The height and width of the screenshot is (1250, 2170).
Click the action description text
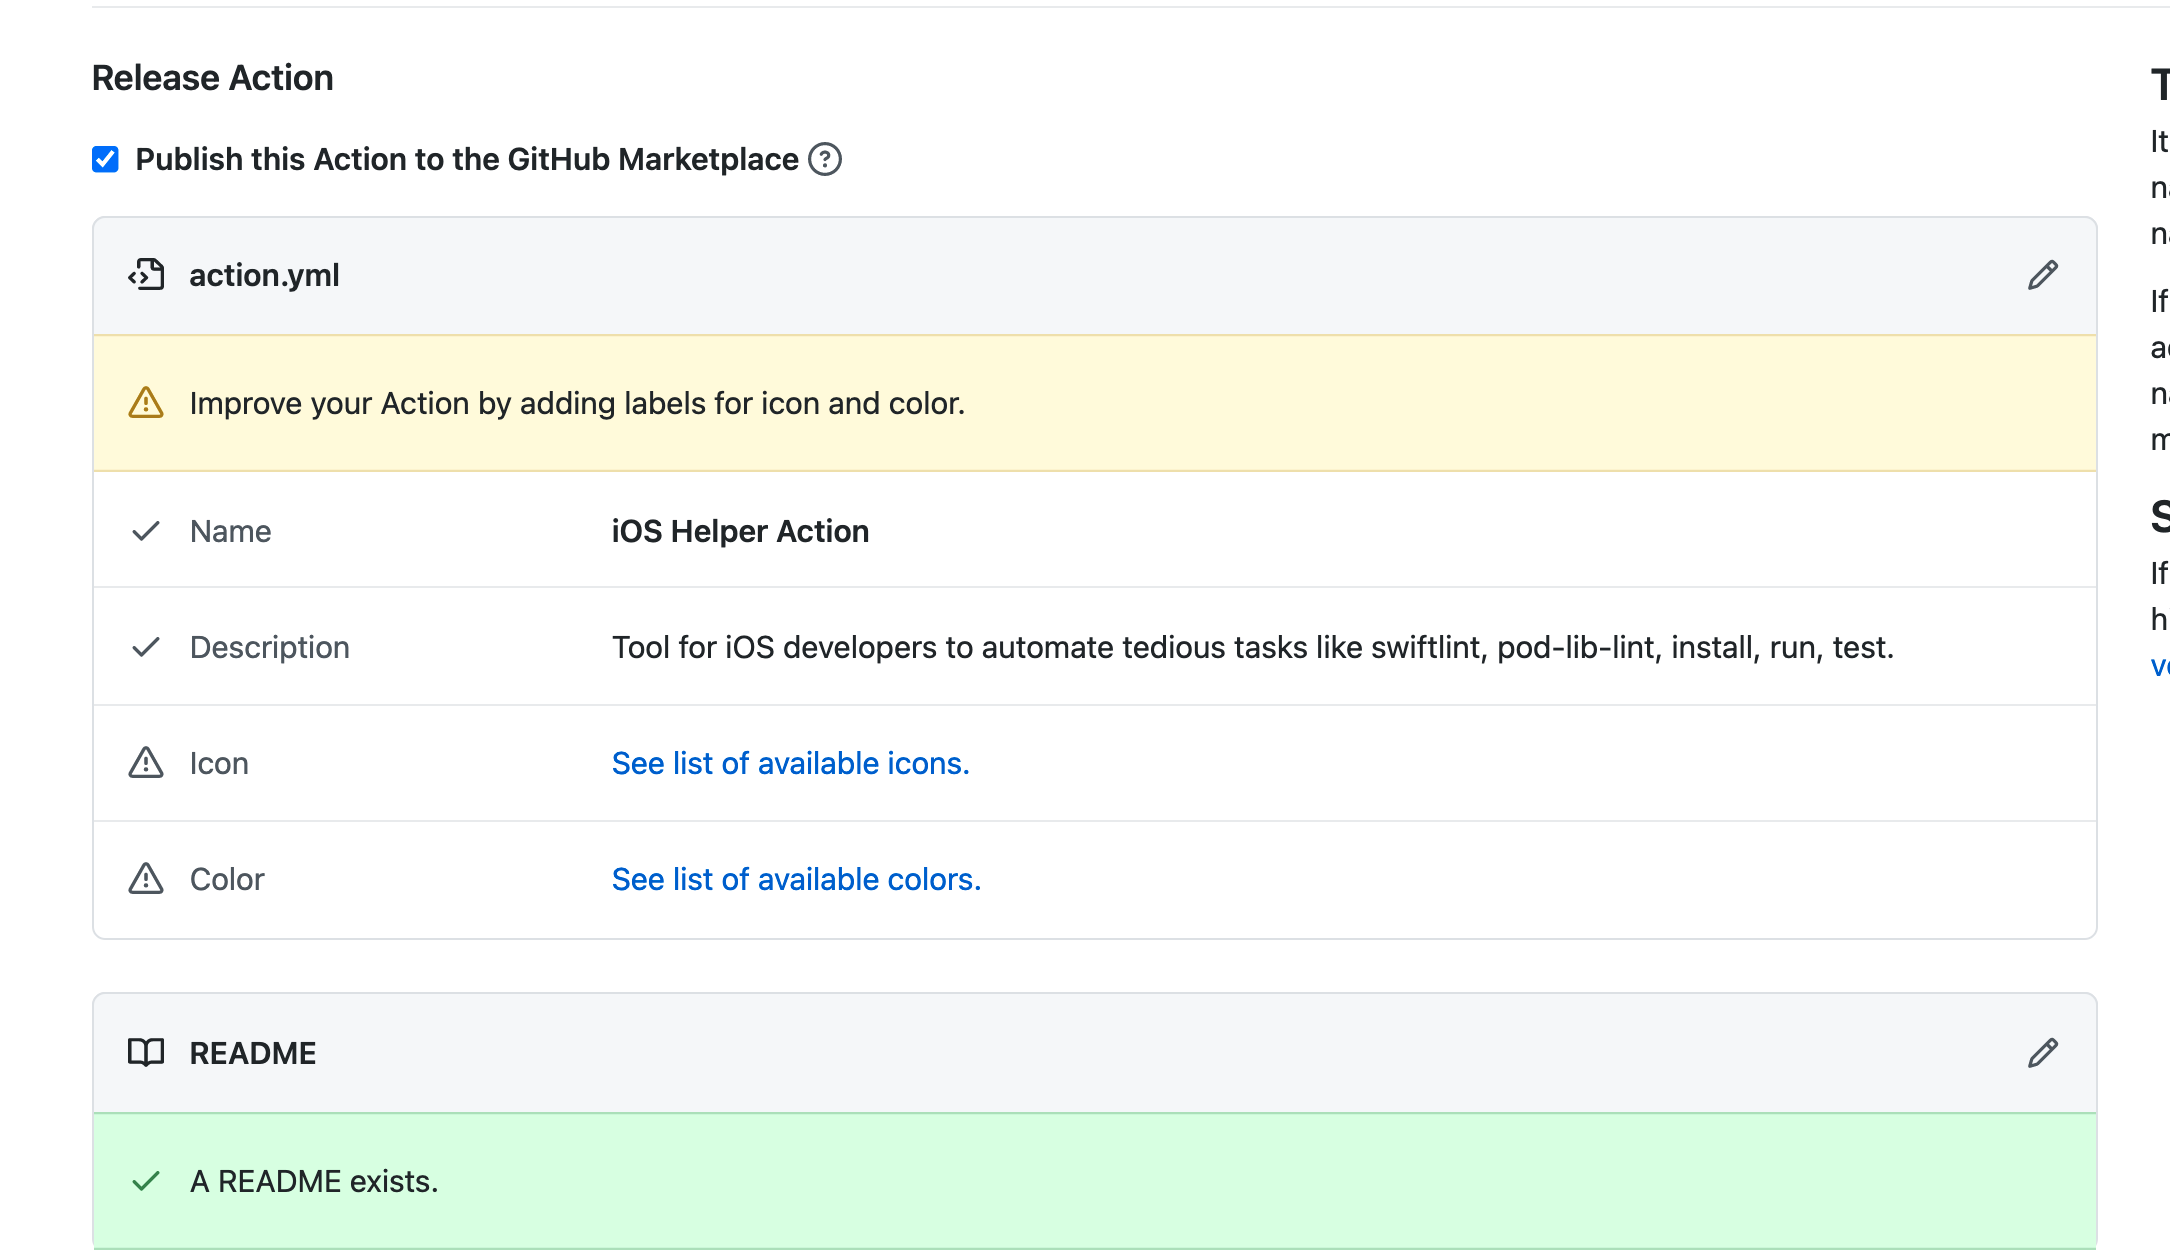point(1252,647)
